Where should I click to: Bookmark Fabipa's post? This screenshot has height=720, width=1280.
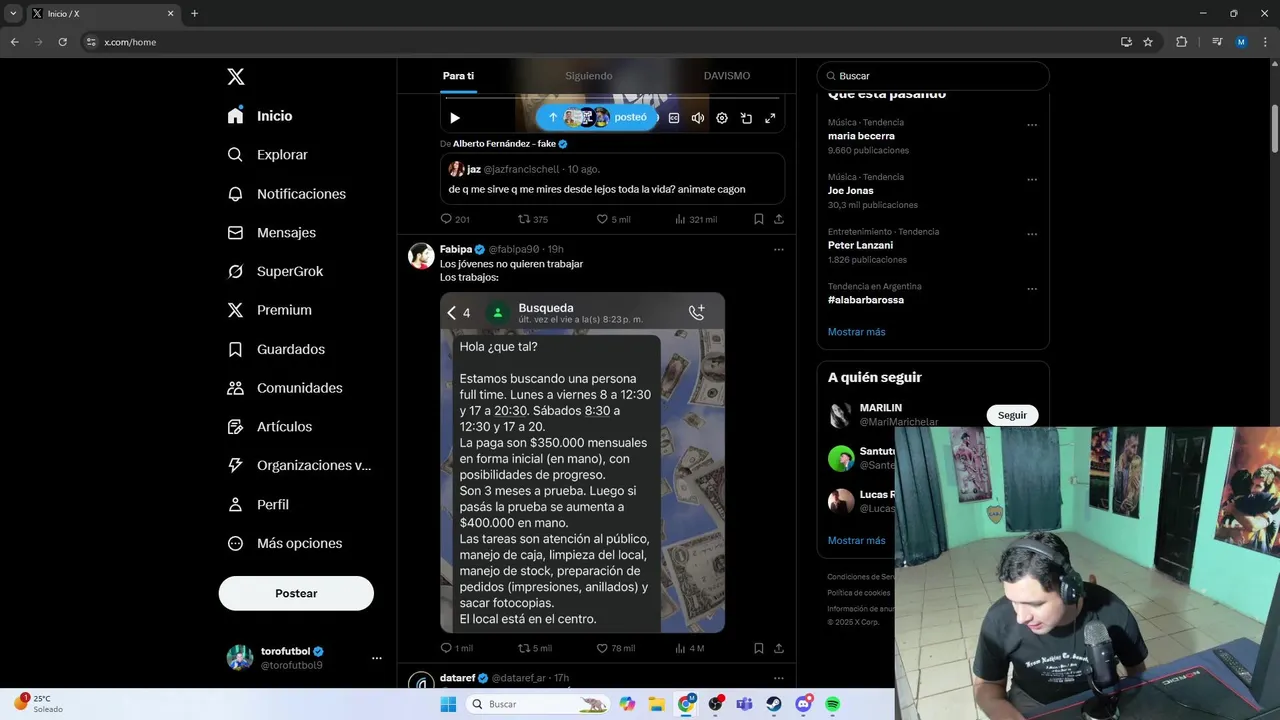click(759, 648)
